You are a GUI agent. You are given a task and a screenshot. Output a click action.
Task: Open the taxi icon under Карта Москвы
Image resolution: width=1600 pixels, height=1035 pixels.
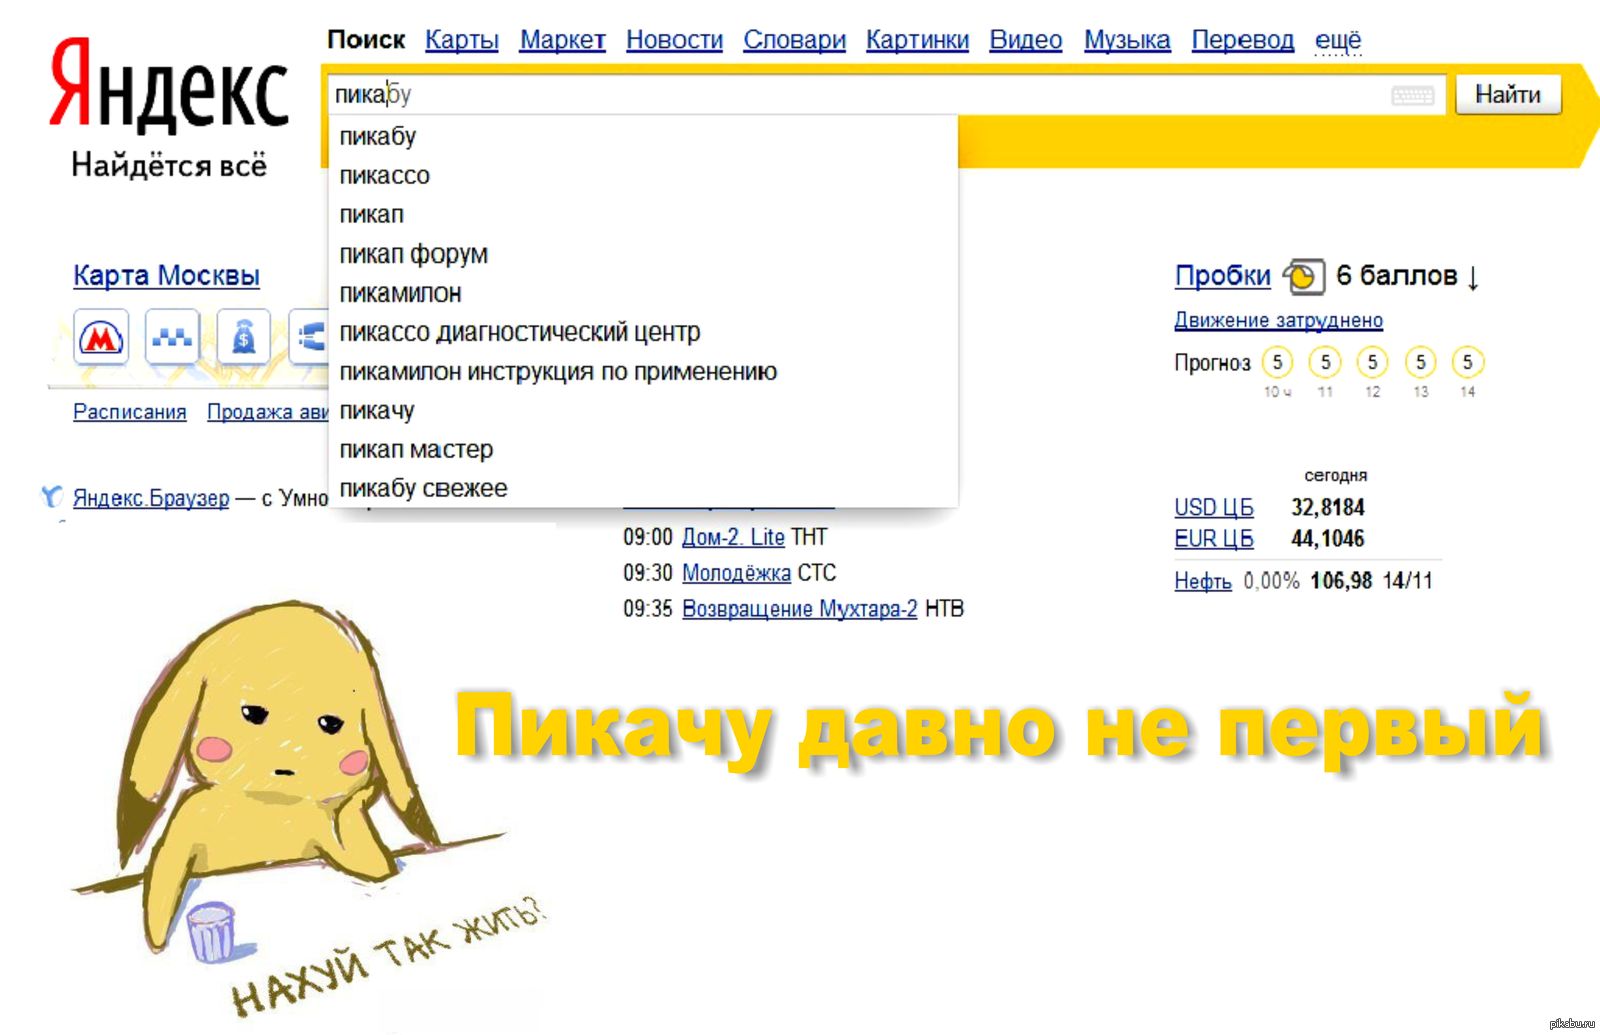coord(172,338)
